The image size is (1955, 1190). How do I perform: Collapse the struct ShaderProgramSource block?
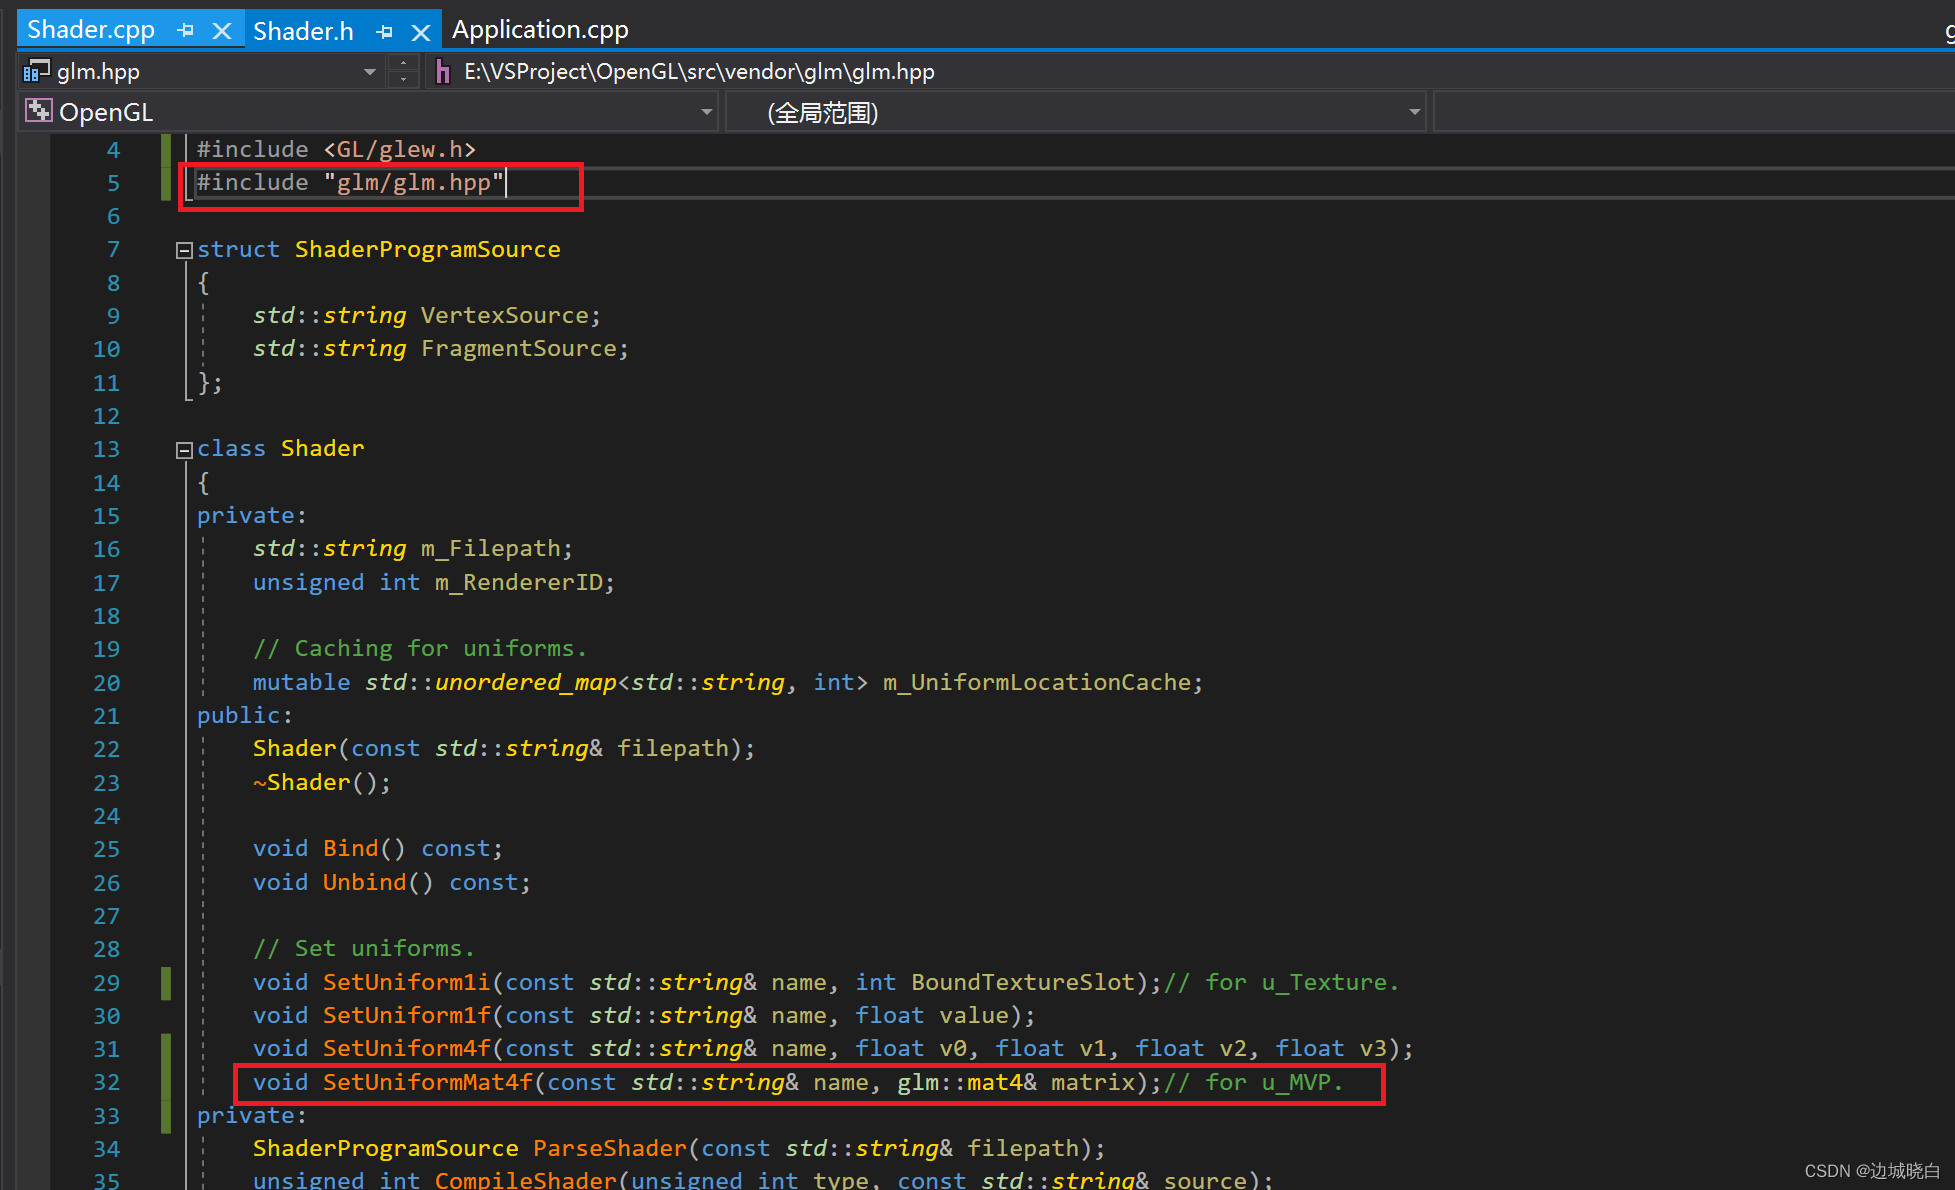point(184,250)
